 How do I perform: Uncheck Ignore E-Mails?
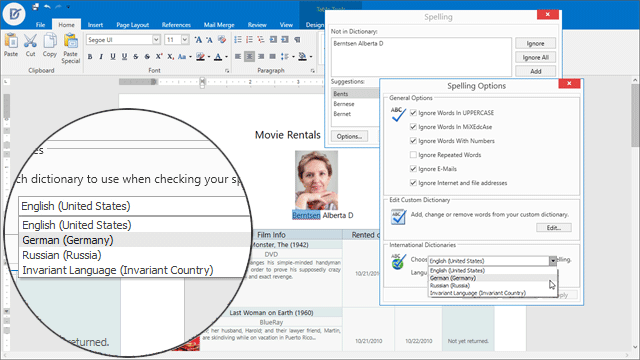(x=413, y=169)
